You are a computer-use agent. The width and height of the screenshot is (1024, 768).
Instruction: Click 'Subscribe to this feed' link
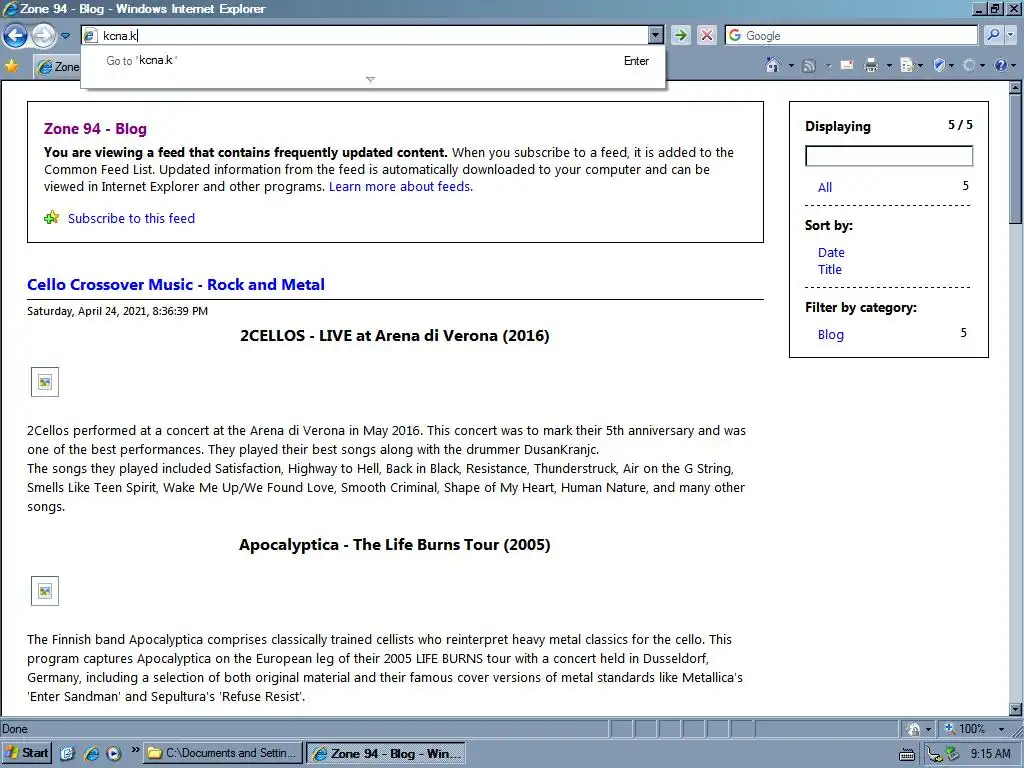(x=131, y=218)
